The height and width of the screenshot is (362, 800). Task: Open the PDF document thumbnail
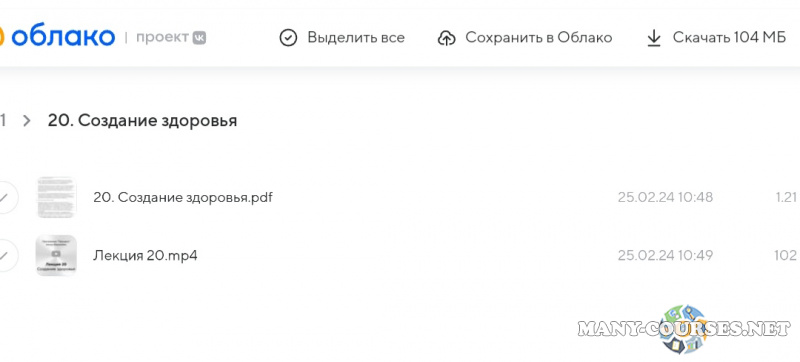pyautogui.click(x=56, y=197)
